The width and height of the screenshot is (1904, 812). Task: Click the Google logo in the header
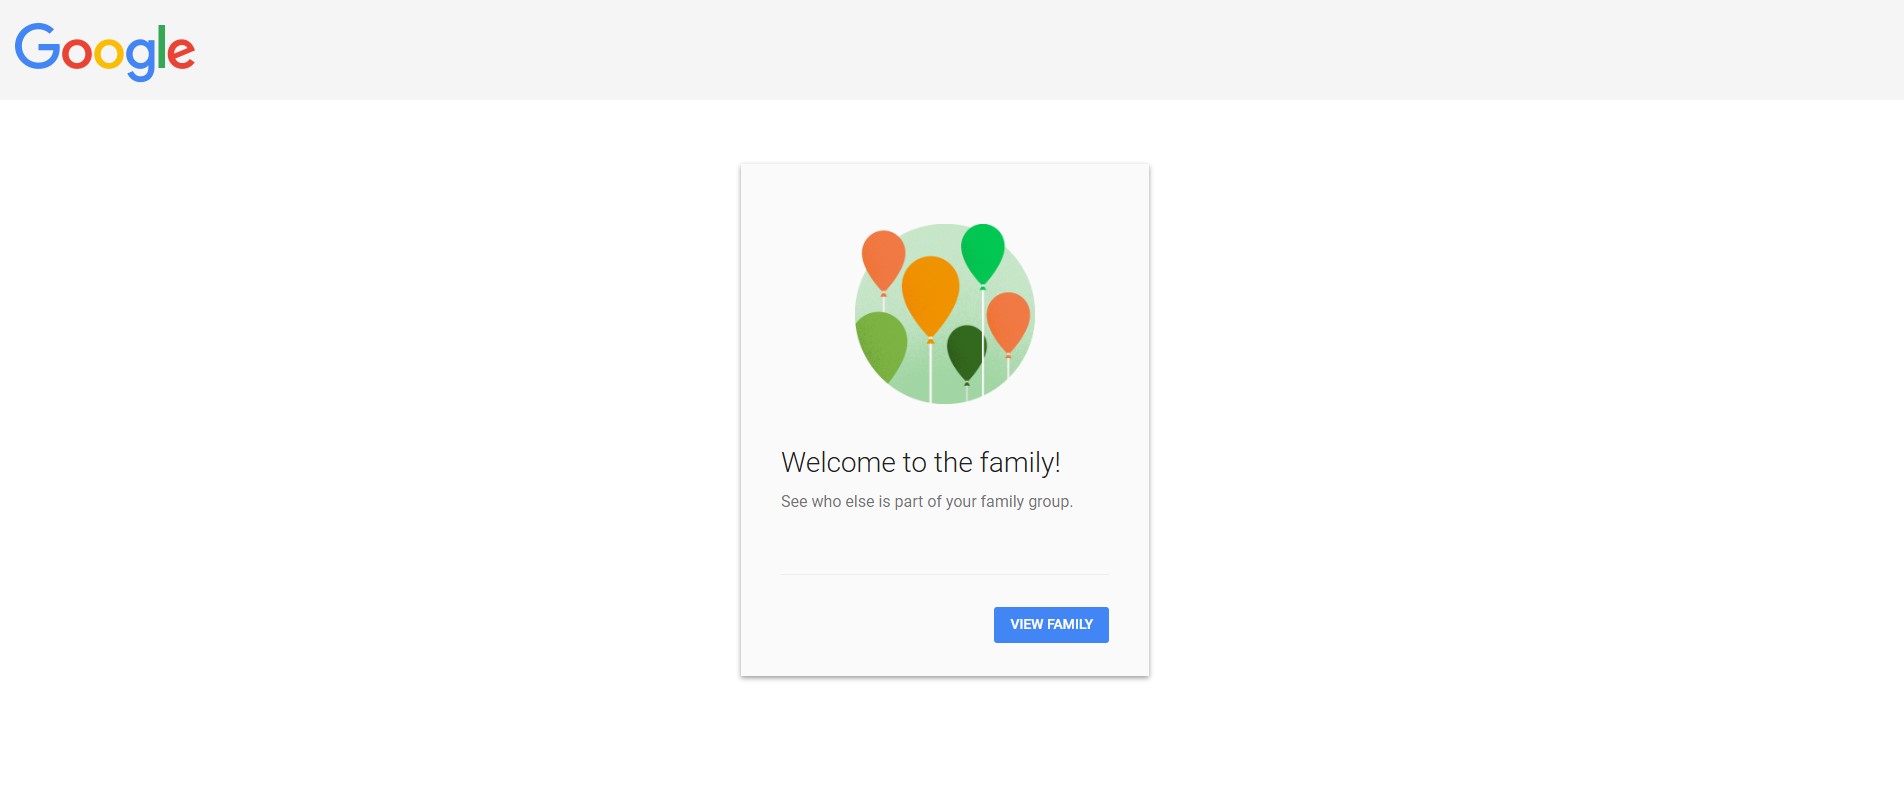pyautogui.click(x=105, y=51)
